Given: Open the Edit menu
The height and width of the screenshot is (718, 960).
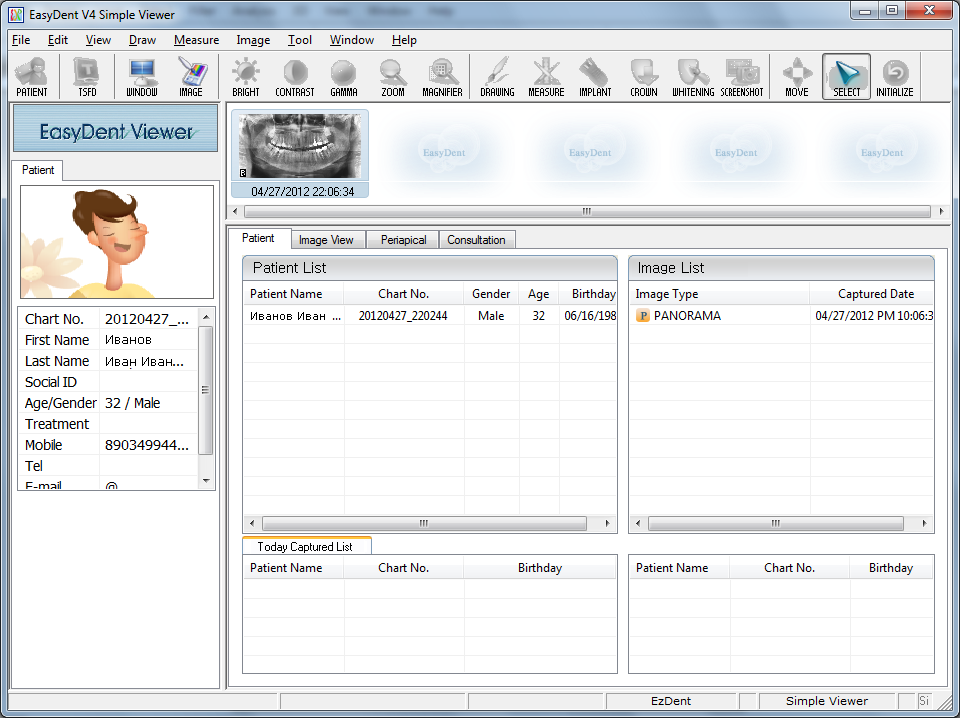Looking at the screenshot, I should (x=58, y=40).
